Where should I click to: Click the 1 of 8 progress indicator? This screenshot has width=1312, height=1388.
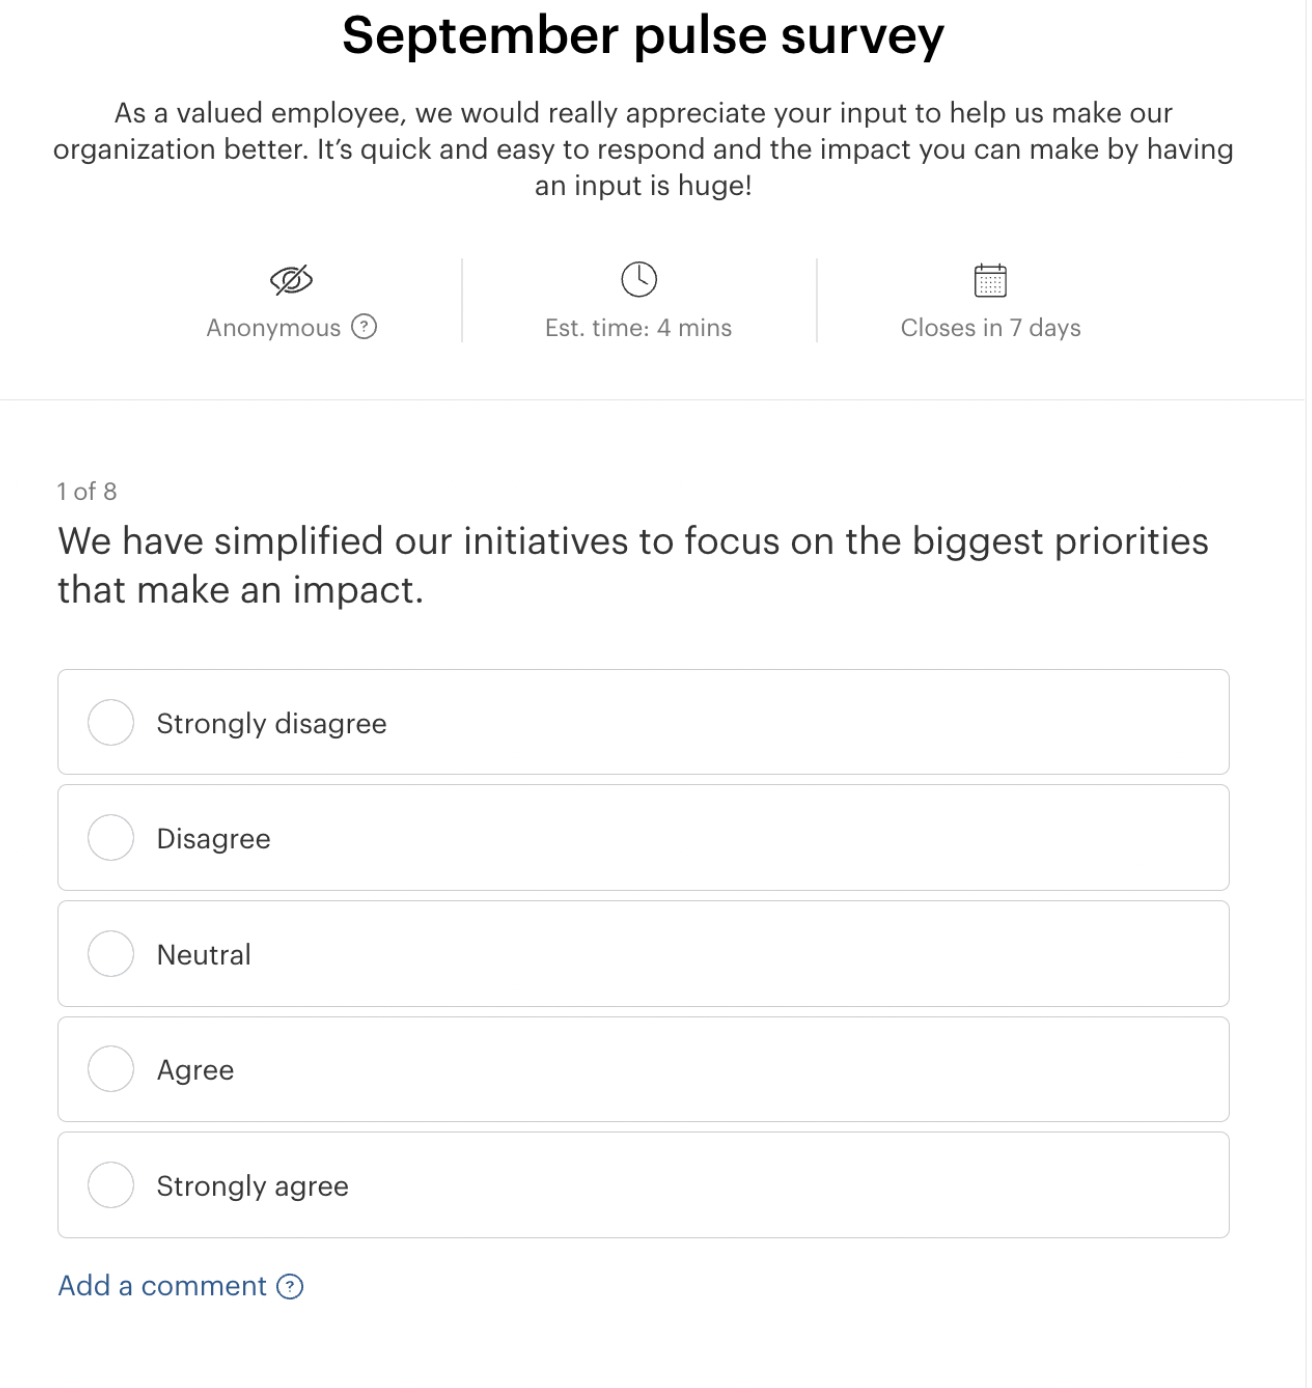tap(87, 492)
